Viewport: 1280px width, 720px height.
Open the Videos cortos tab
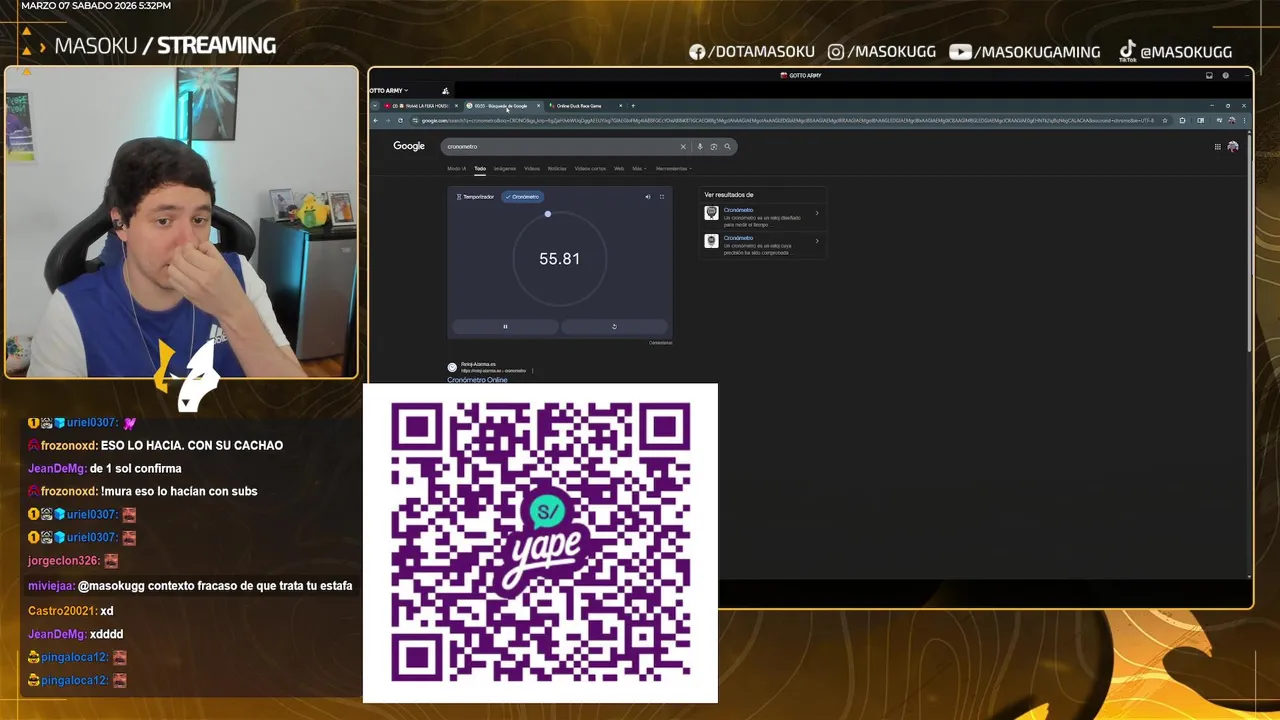coord(590,168)
